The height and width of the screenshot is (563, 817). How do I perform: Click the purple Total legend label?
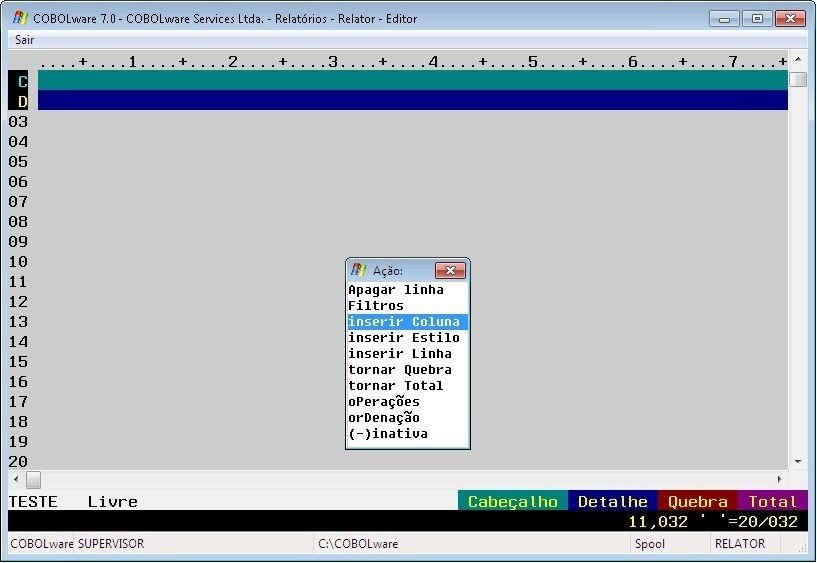click(772, 502)
